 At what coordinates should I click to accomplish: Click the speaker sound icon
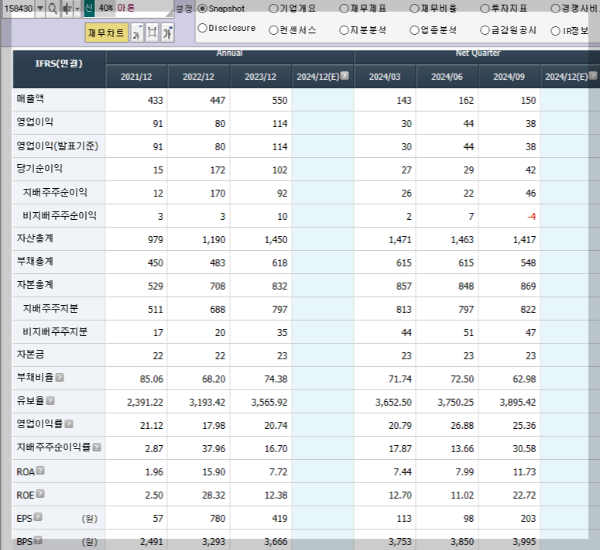click(67, 8)
